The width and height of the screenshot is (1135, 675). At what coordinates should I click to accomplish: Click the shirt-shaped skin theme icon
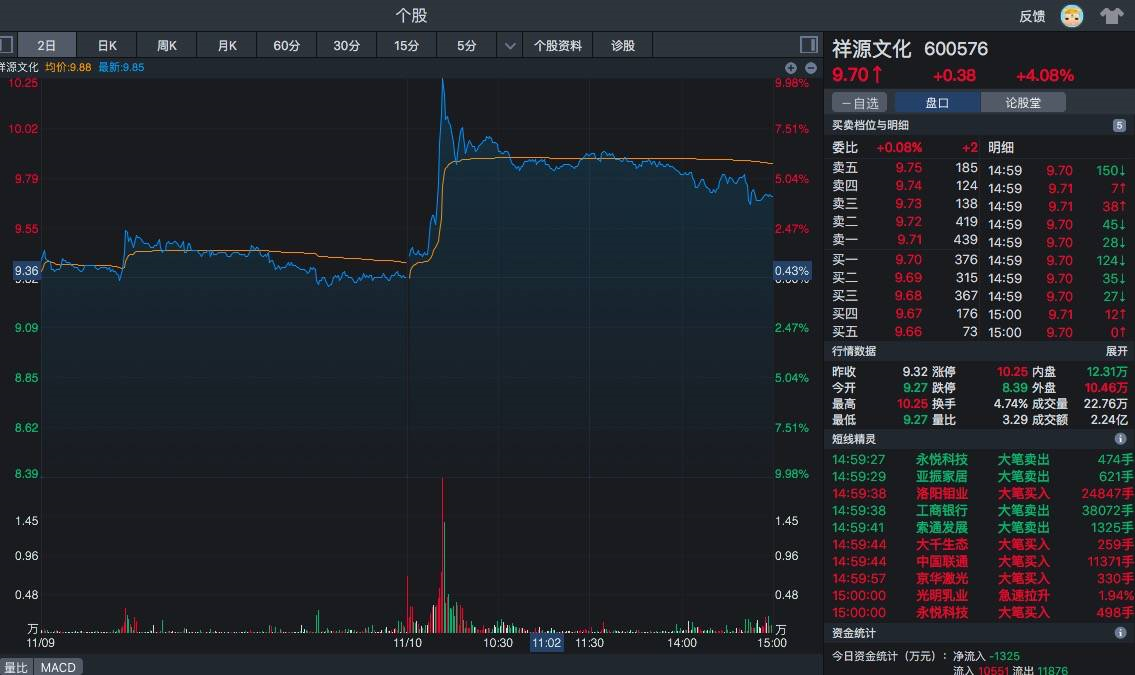click(1111, 16)
